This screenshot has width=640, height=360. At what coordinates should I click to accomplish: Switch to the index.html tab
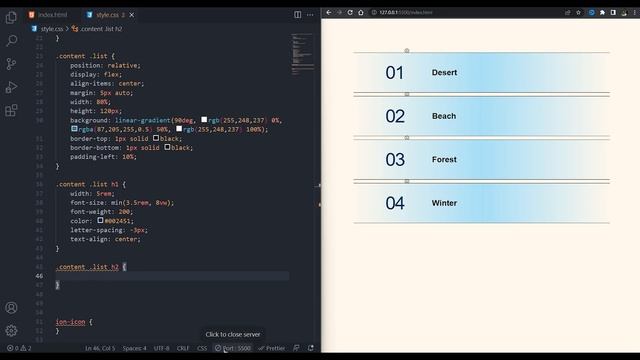(x=48, y=15)
